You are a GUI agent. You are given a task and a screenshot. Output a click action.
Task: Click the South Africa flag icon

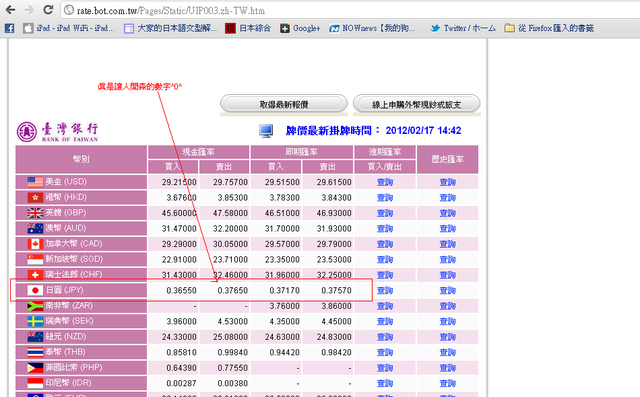(x=35, y=306)
